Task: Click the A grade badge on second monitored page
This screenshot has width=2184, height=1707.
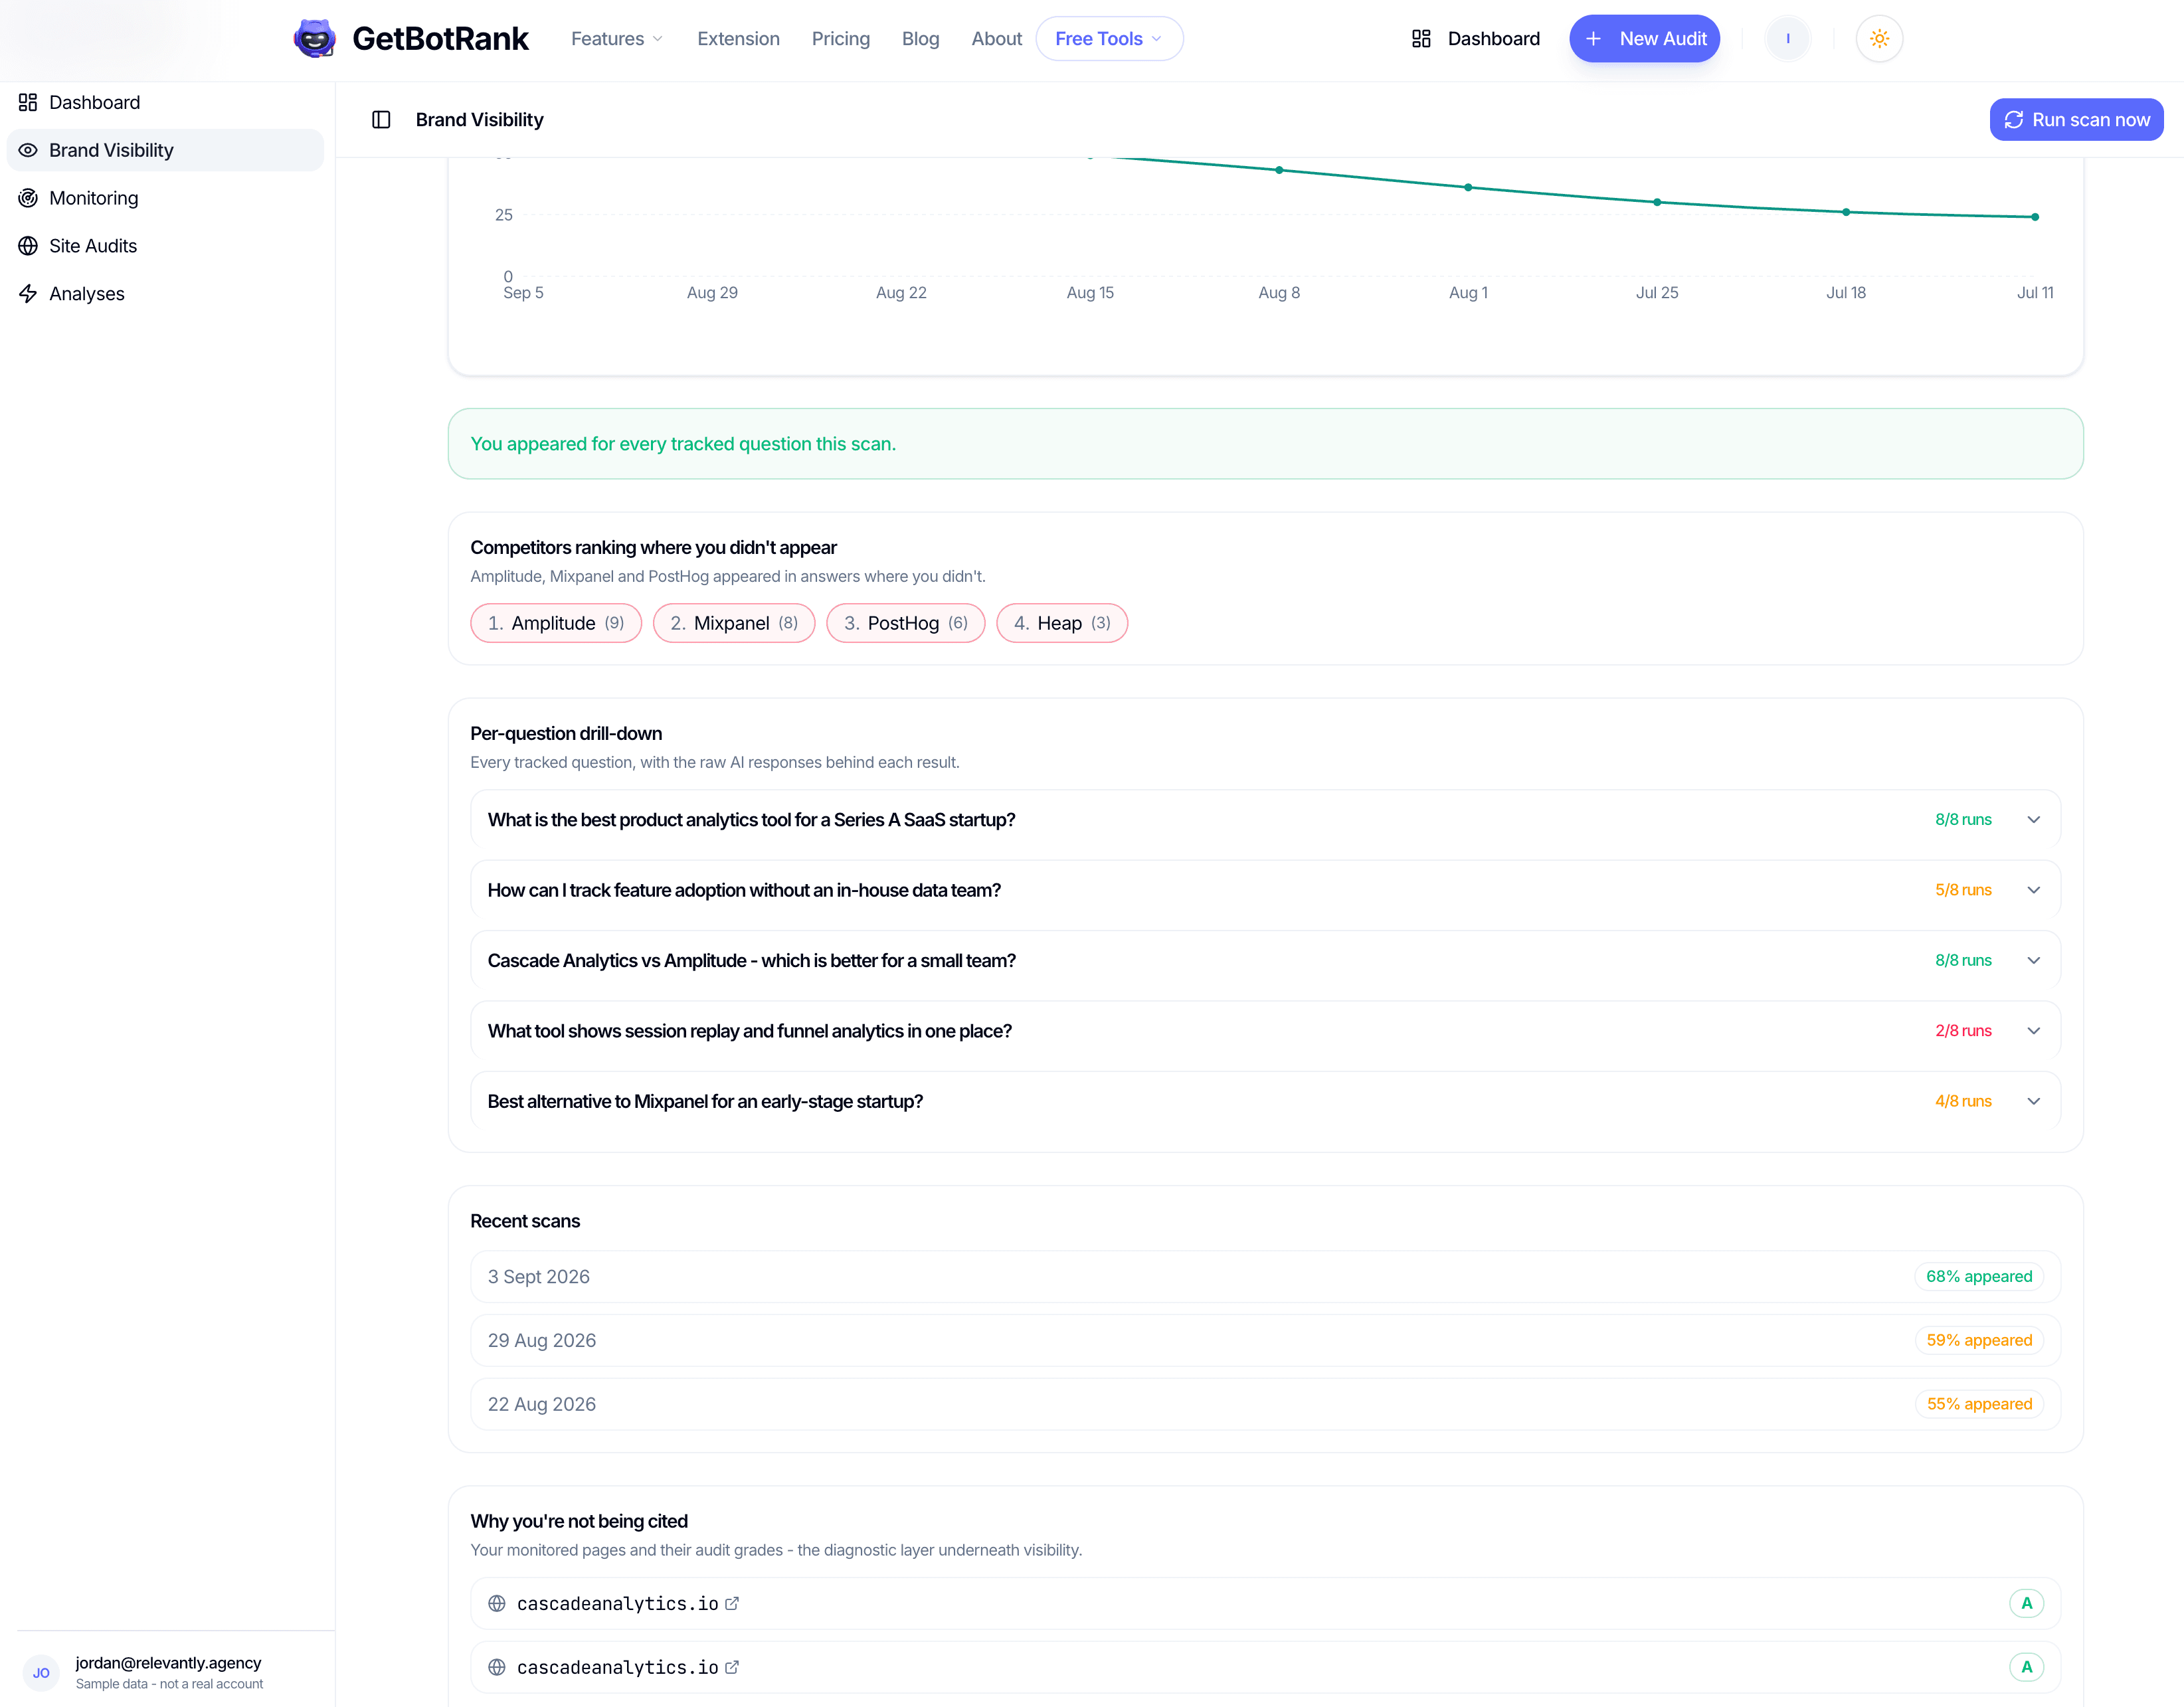Action: (x=2026, y=1667)
